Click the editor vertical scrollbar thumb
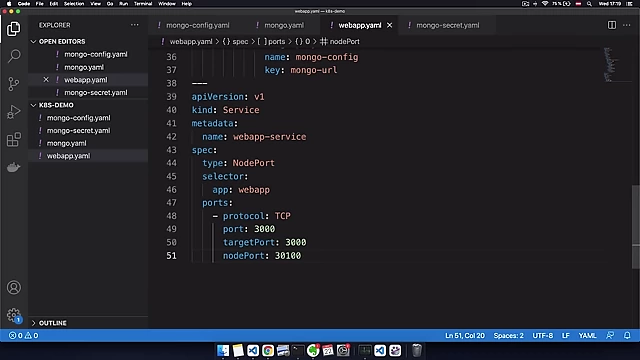Viewport: 640px width, 360px height. click(636, 227)
